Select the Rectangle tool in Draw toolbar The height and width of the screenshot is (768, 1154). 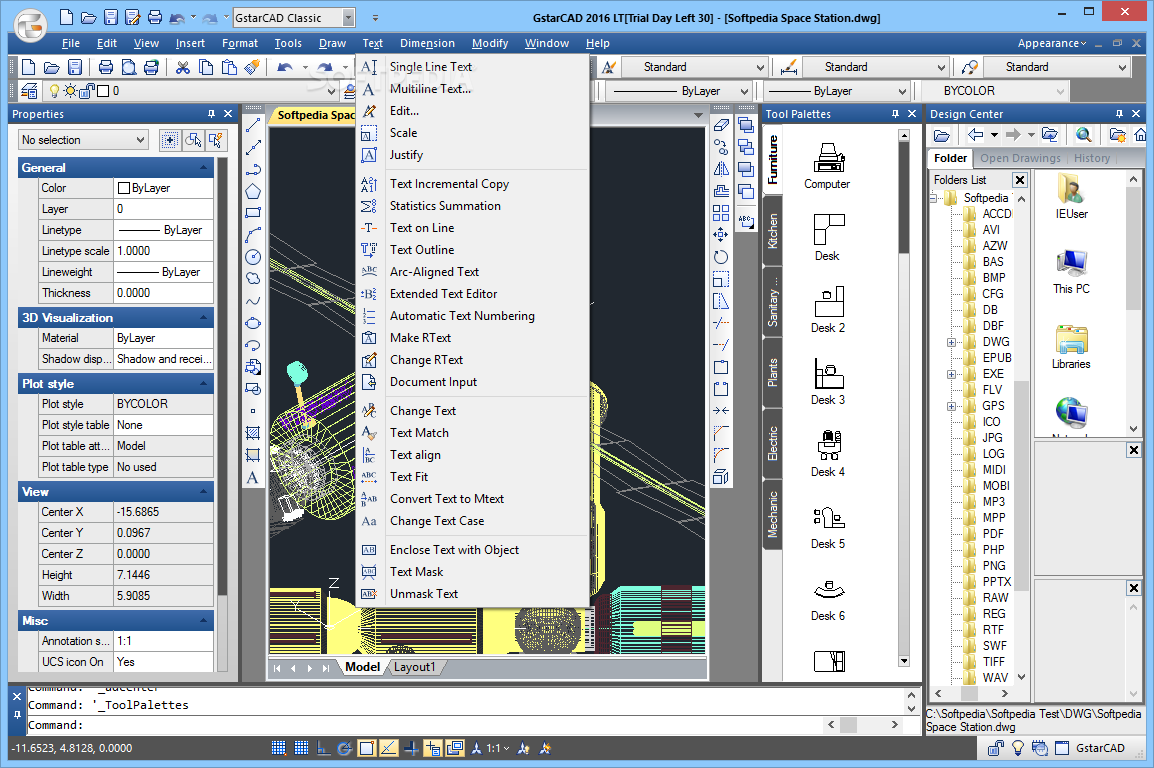tap(252, 213)
